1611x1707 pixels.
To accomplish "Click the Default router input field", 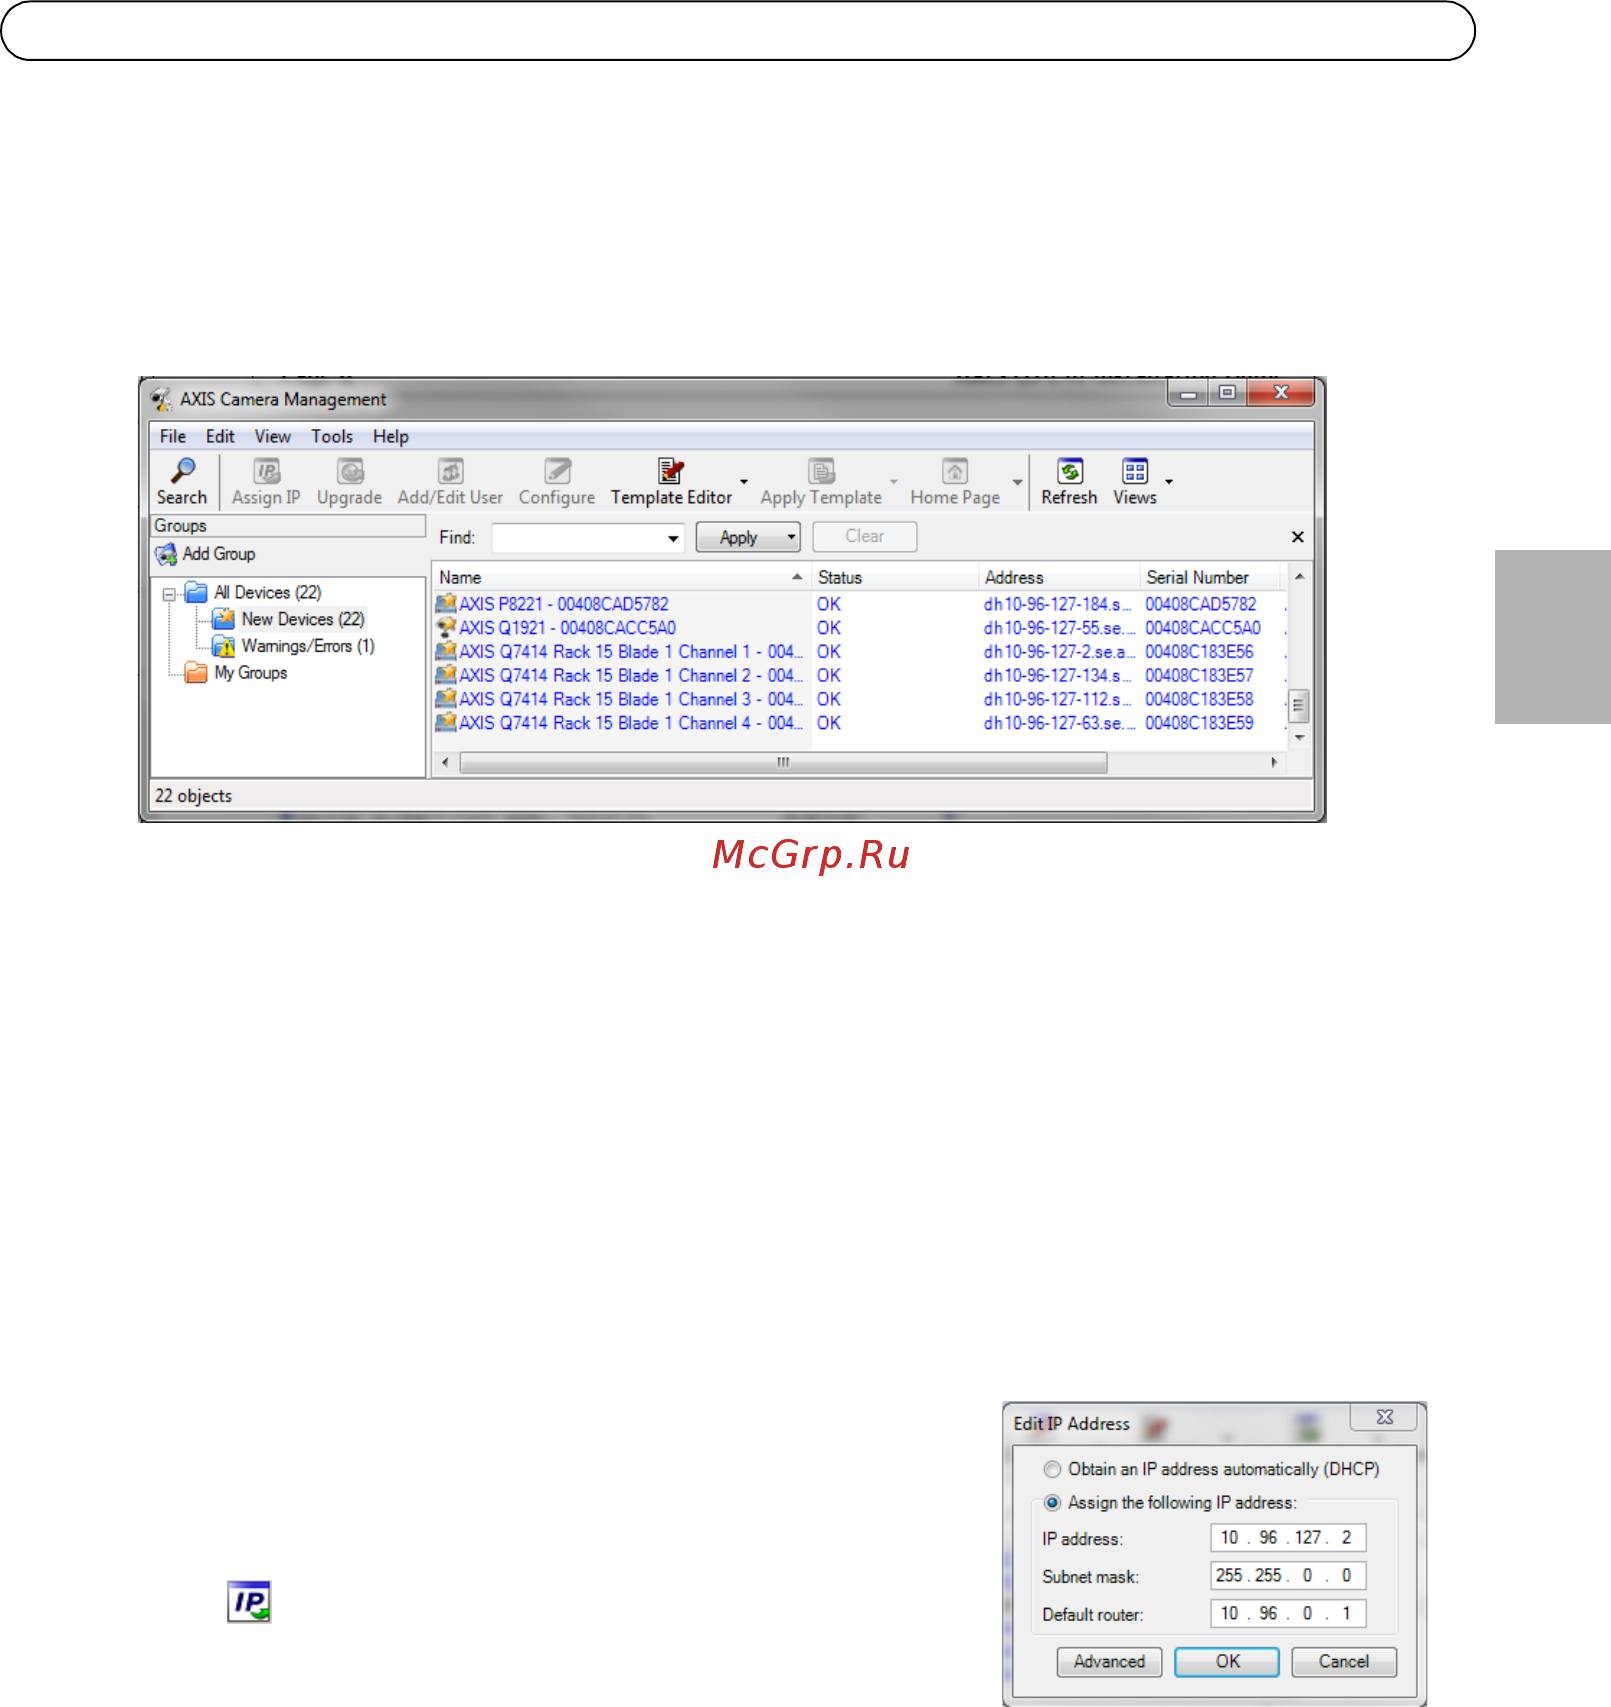I will 1288,1614.
